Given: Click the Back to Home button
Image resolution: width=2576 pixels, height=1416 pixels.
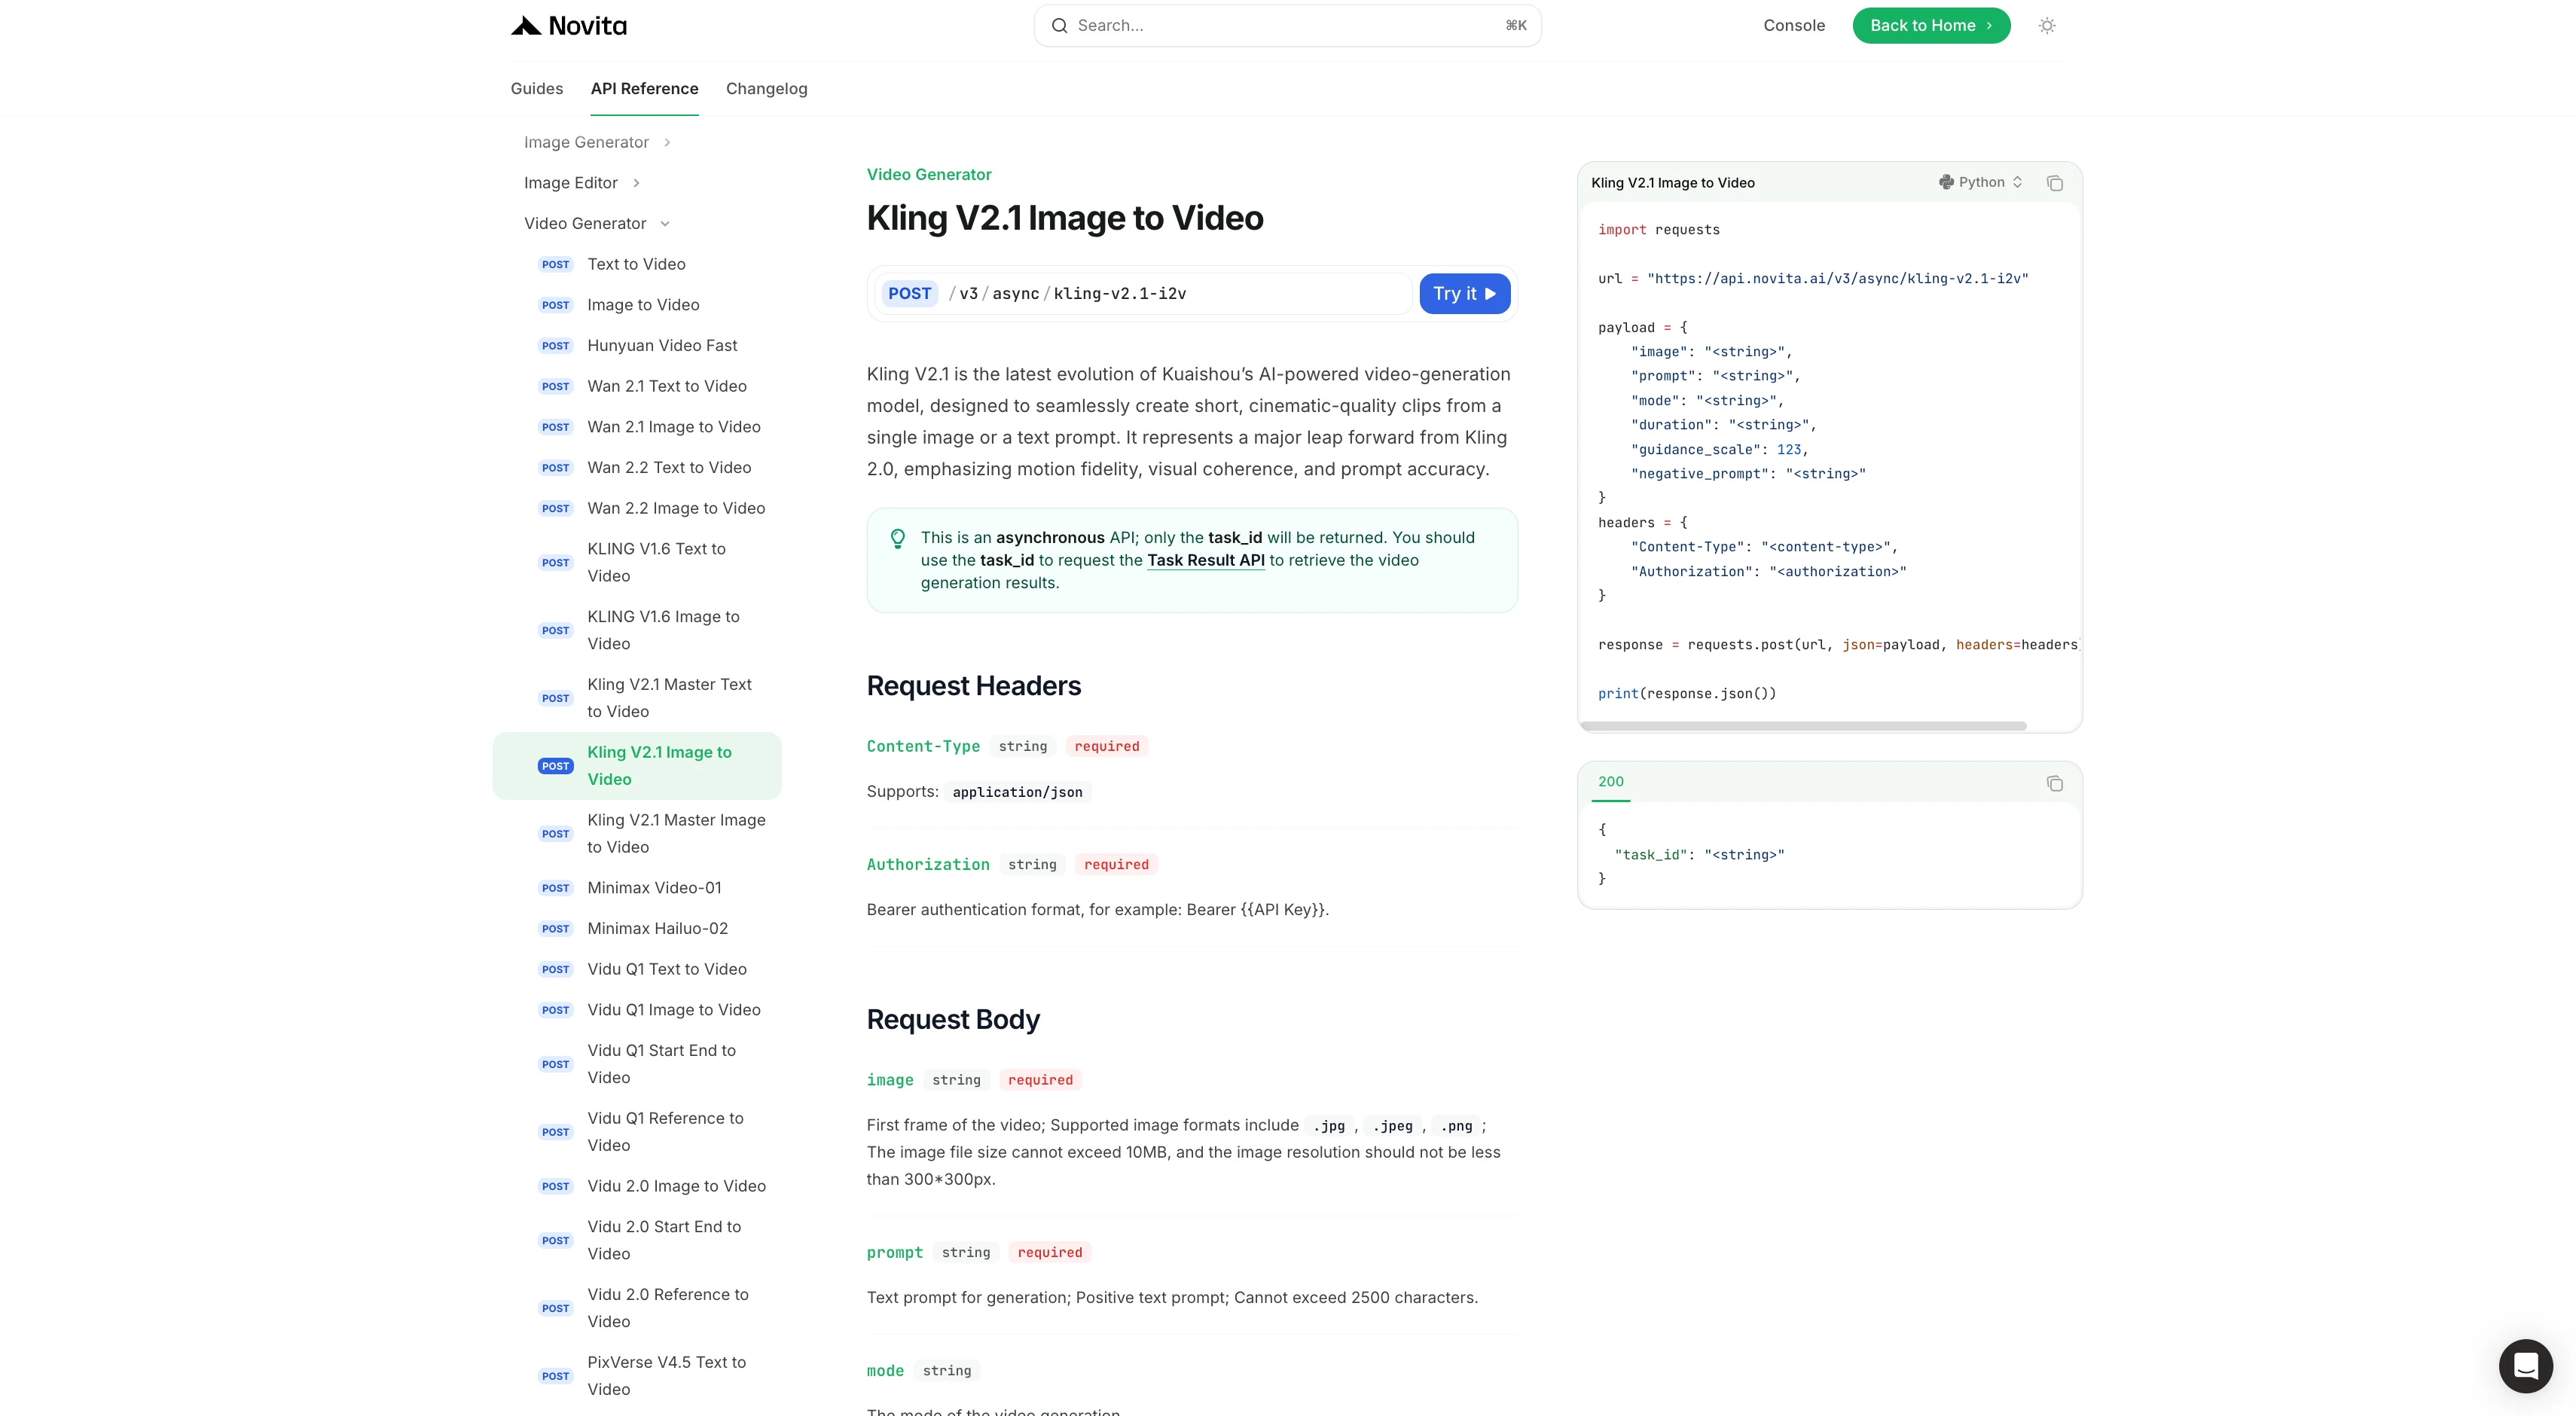Looking at the screenshot, I should (1931, 26).
